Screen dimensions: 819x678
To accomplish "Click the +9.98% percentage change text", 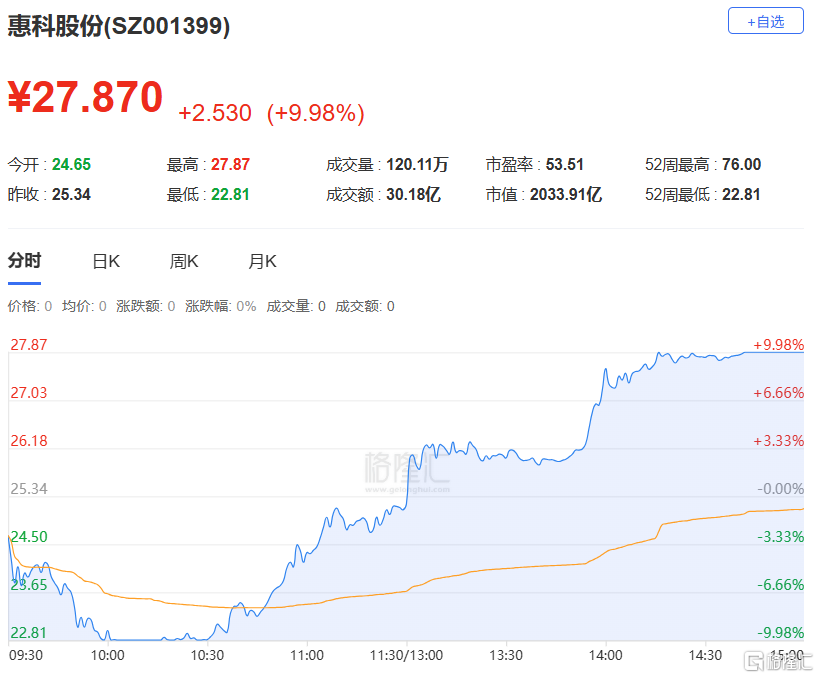I will [x=315, y=113].
